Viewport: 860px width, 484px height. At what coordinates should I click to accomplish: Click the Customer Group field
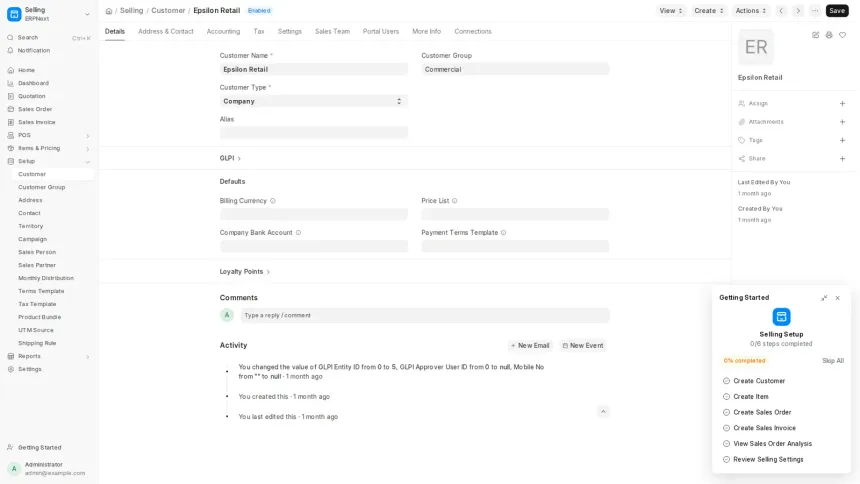(x=515, y=70)
